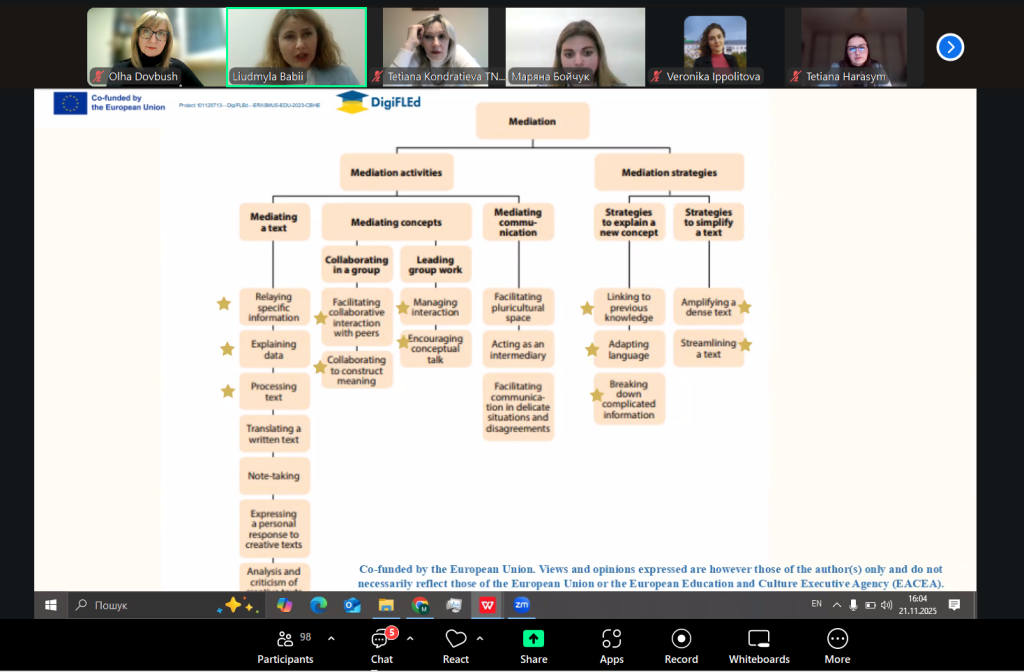Open the Participants panel
The height and width of the screenshot is (672, 1024).
coord(285,645)
